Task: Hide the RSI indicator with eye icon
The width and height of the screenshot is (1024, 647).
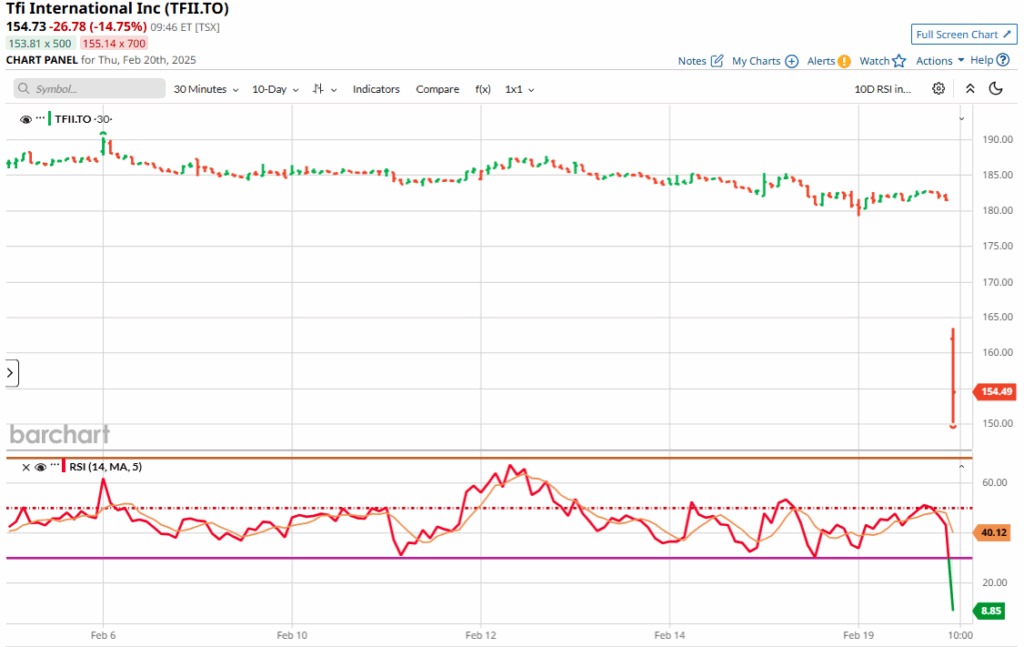Action: (40, 467)
